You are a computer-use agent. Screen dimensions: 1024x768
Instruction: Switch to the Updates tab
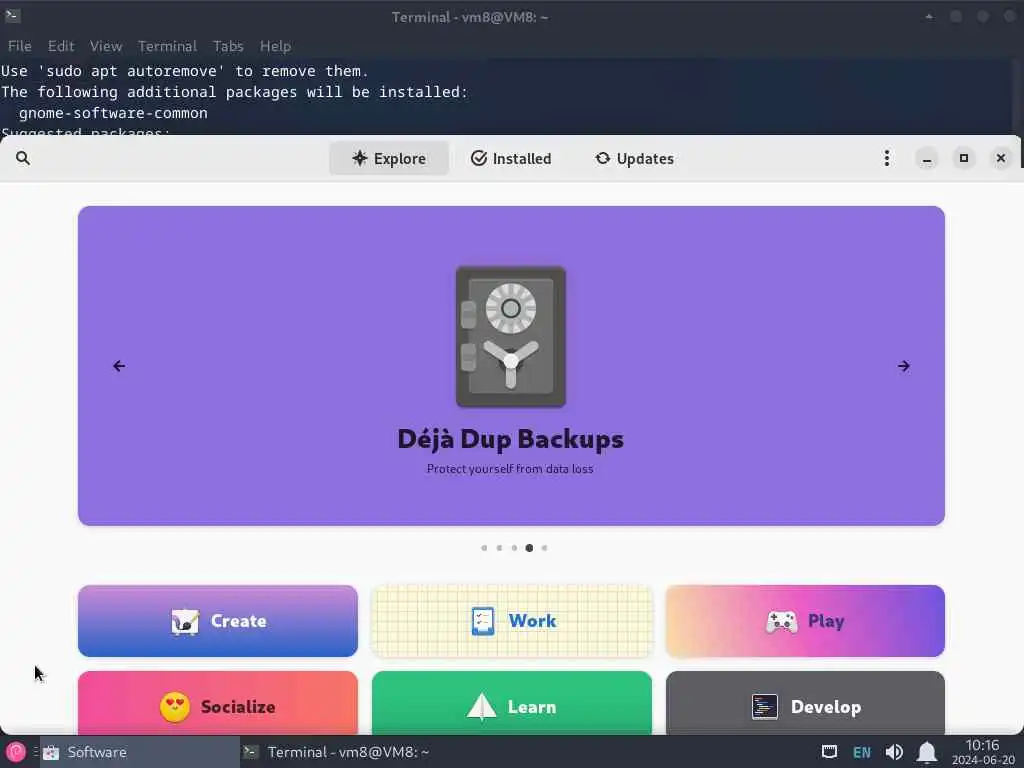pos(634,159)
